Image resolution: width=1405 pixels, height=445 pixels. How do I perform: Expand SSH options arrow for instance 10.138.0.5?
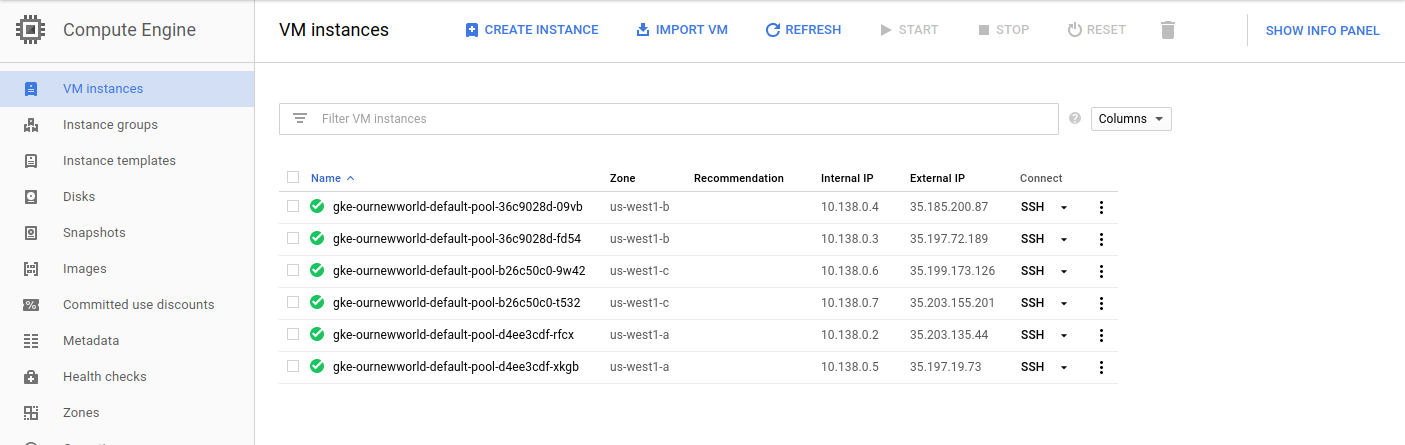pyautogui.click(x=1064, y=368)
